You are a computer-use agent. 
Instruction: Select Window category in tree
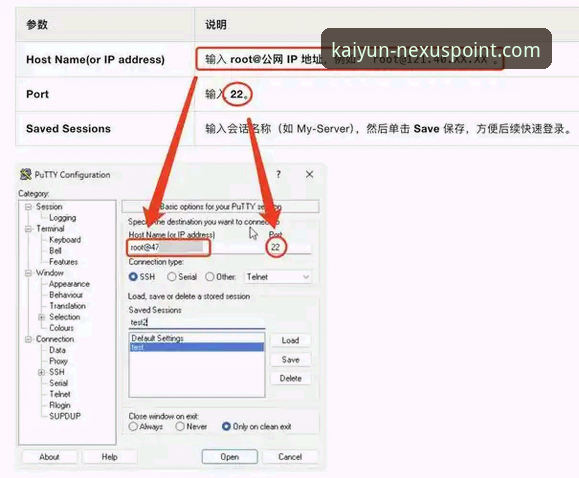[x=49, y=273]
